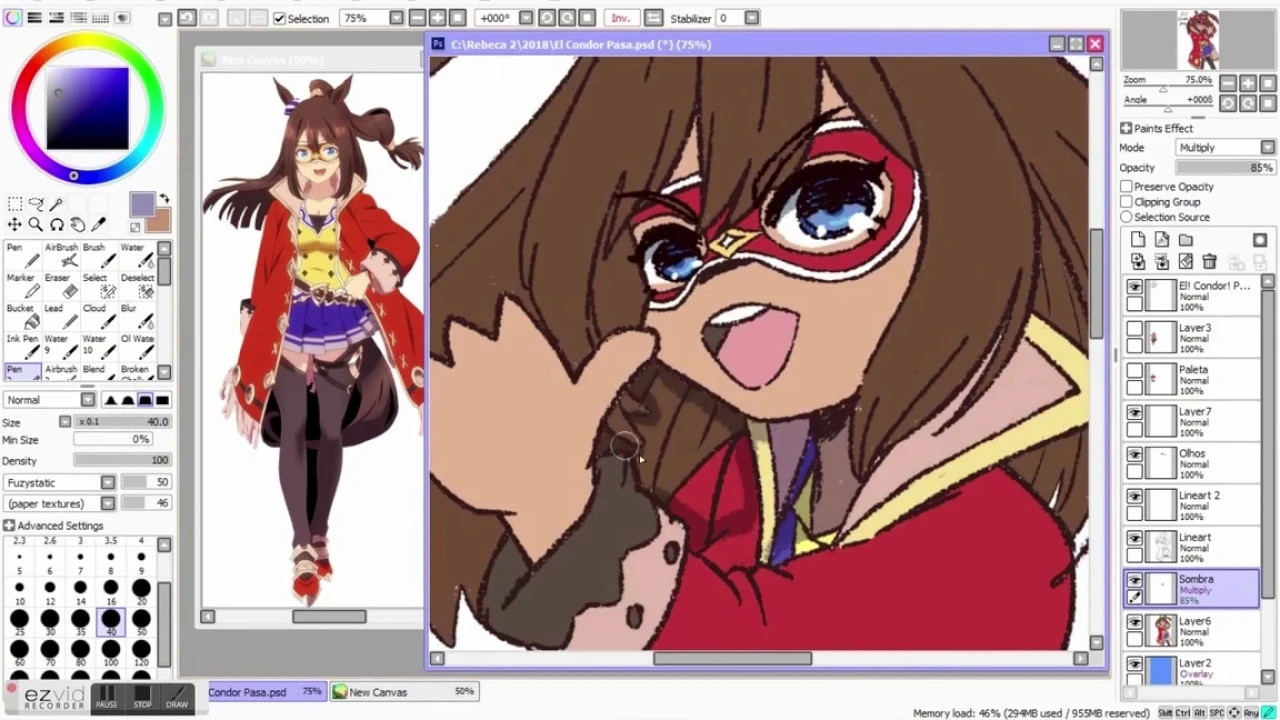Select the Selection Source radio button
This screenshot has width=1280, height=720.
point(1127,217)
